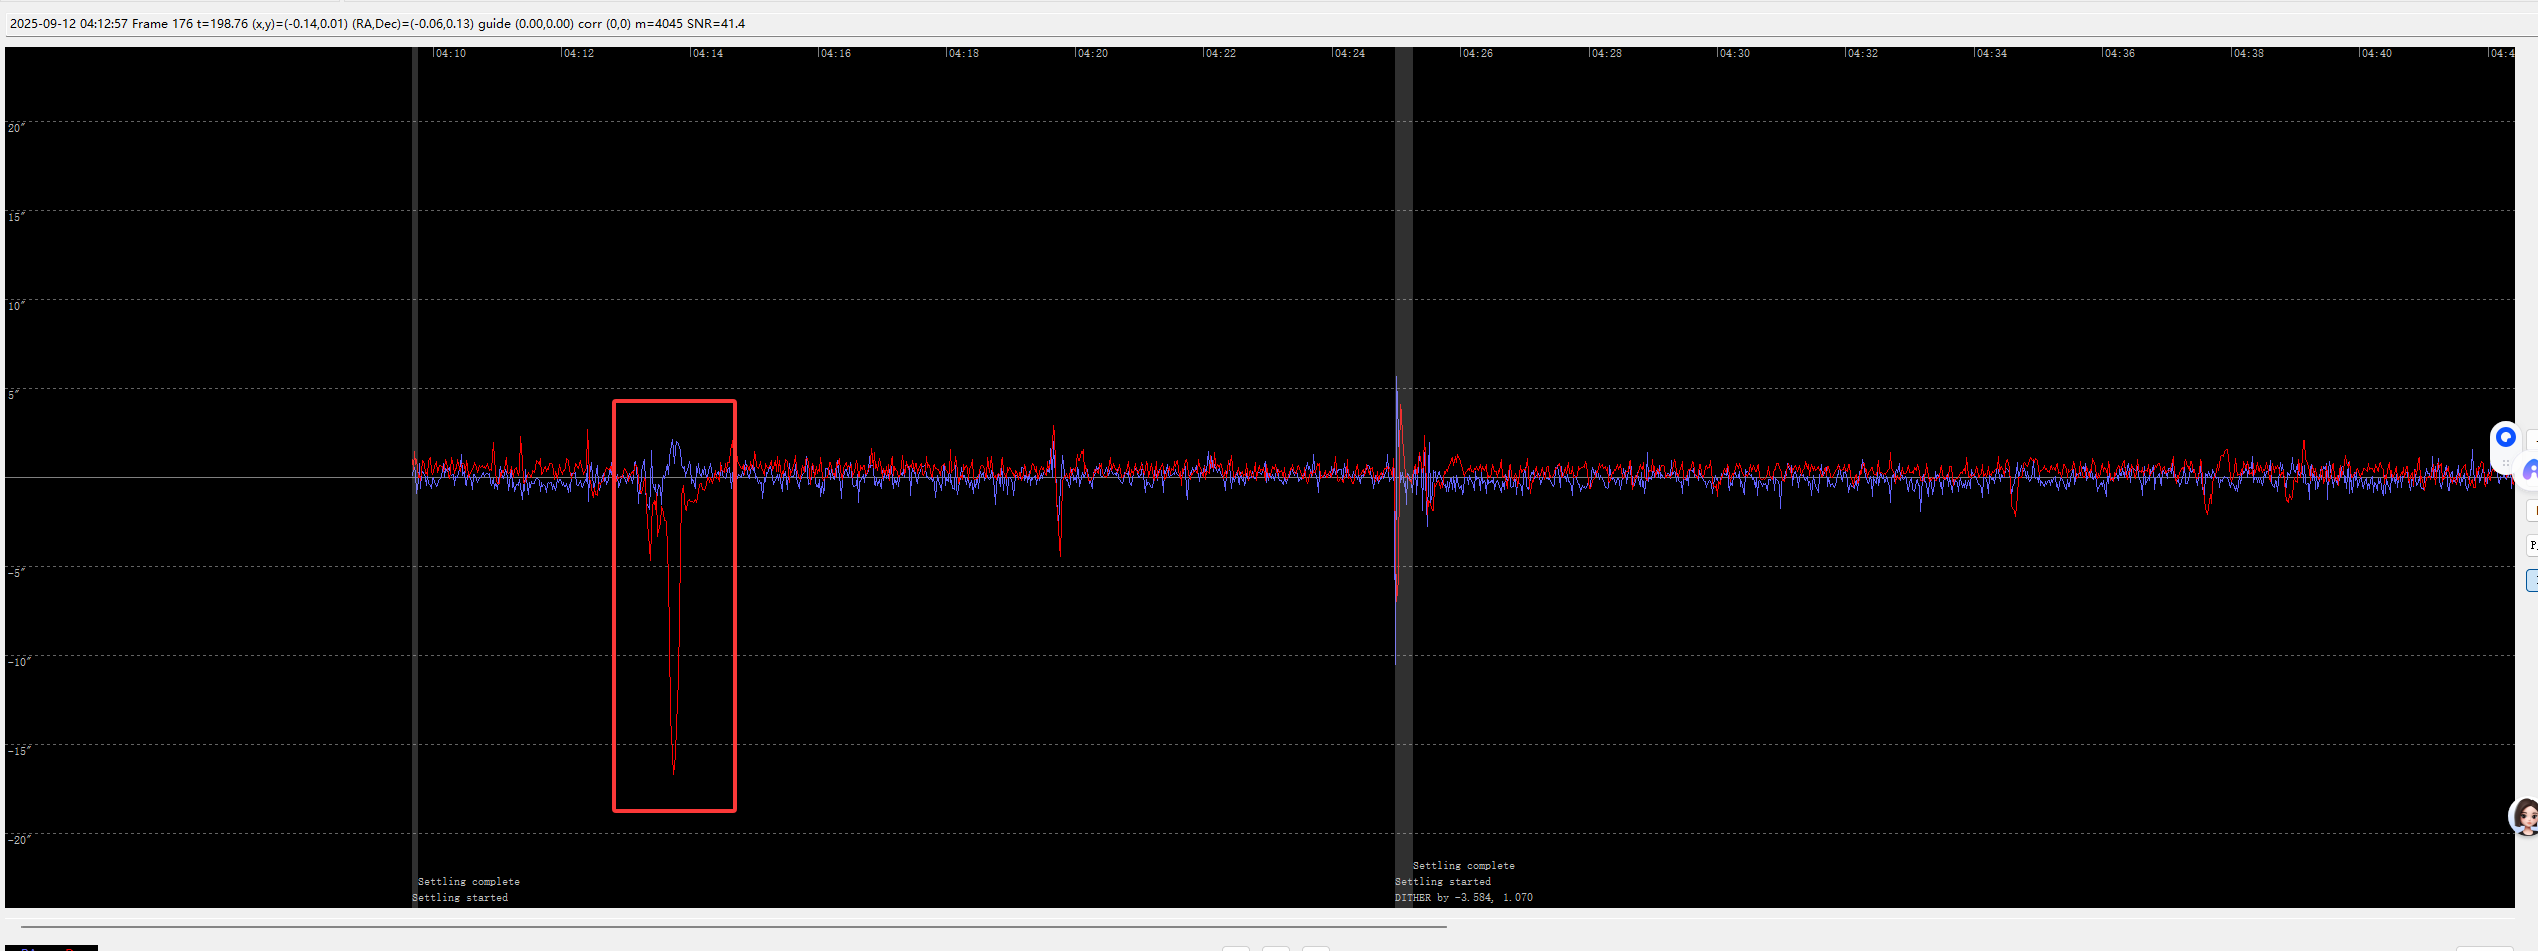Image resolution: width=2538 pixels, height=951 pixels.
Task: Click the 04:20 time marker
Action: 1092,53
